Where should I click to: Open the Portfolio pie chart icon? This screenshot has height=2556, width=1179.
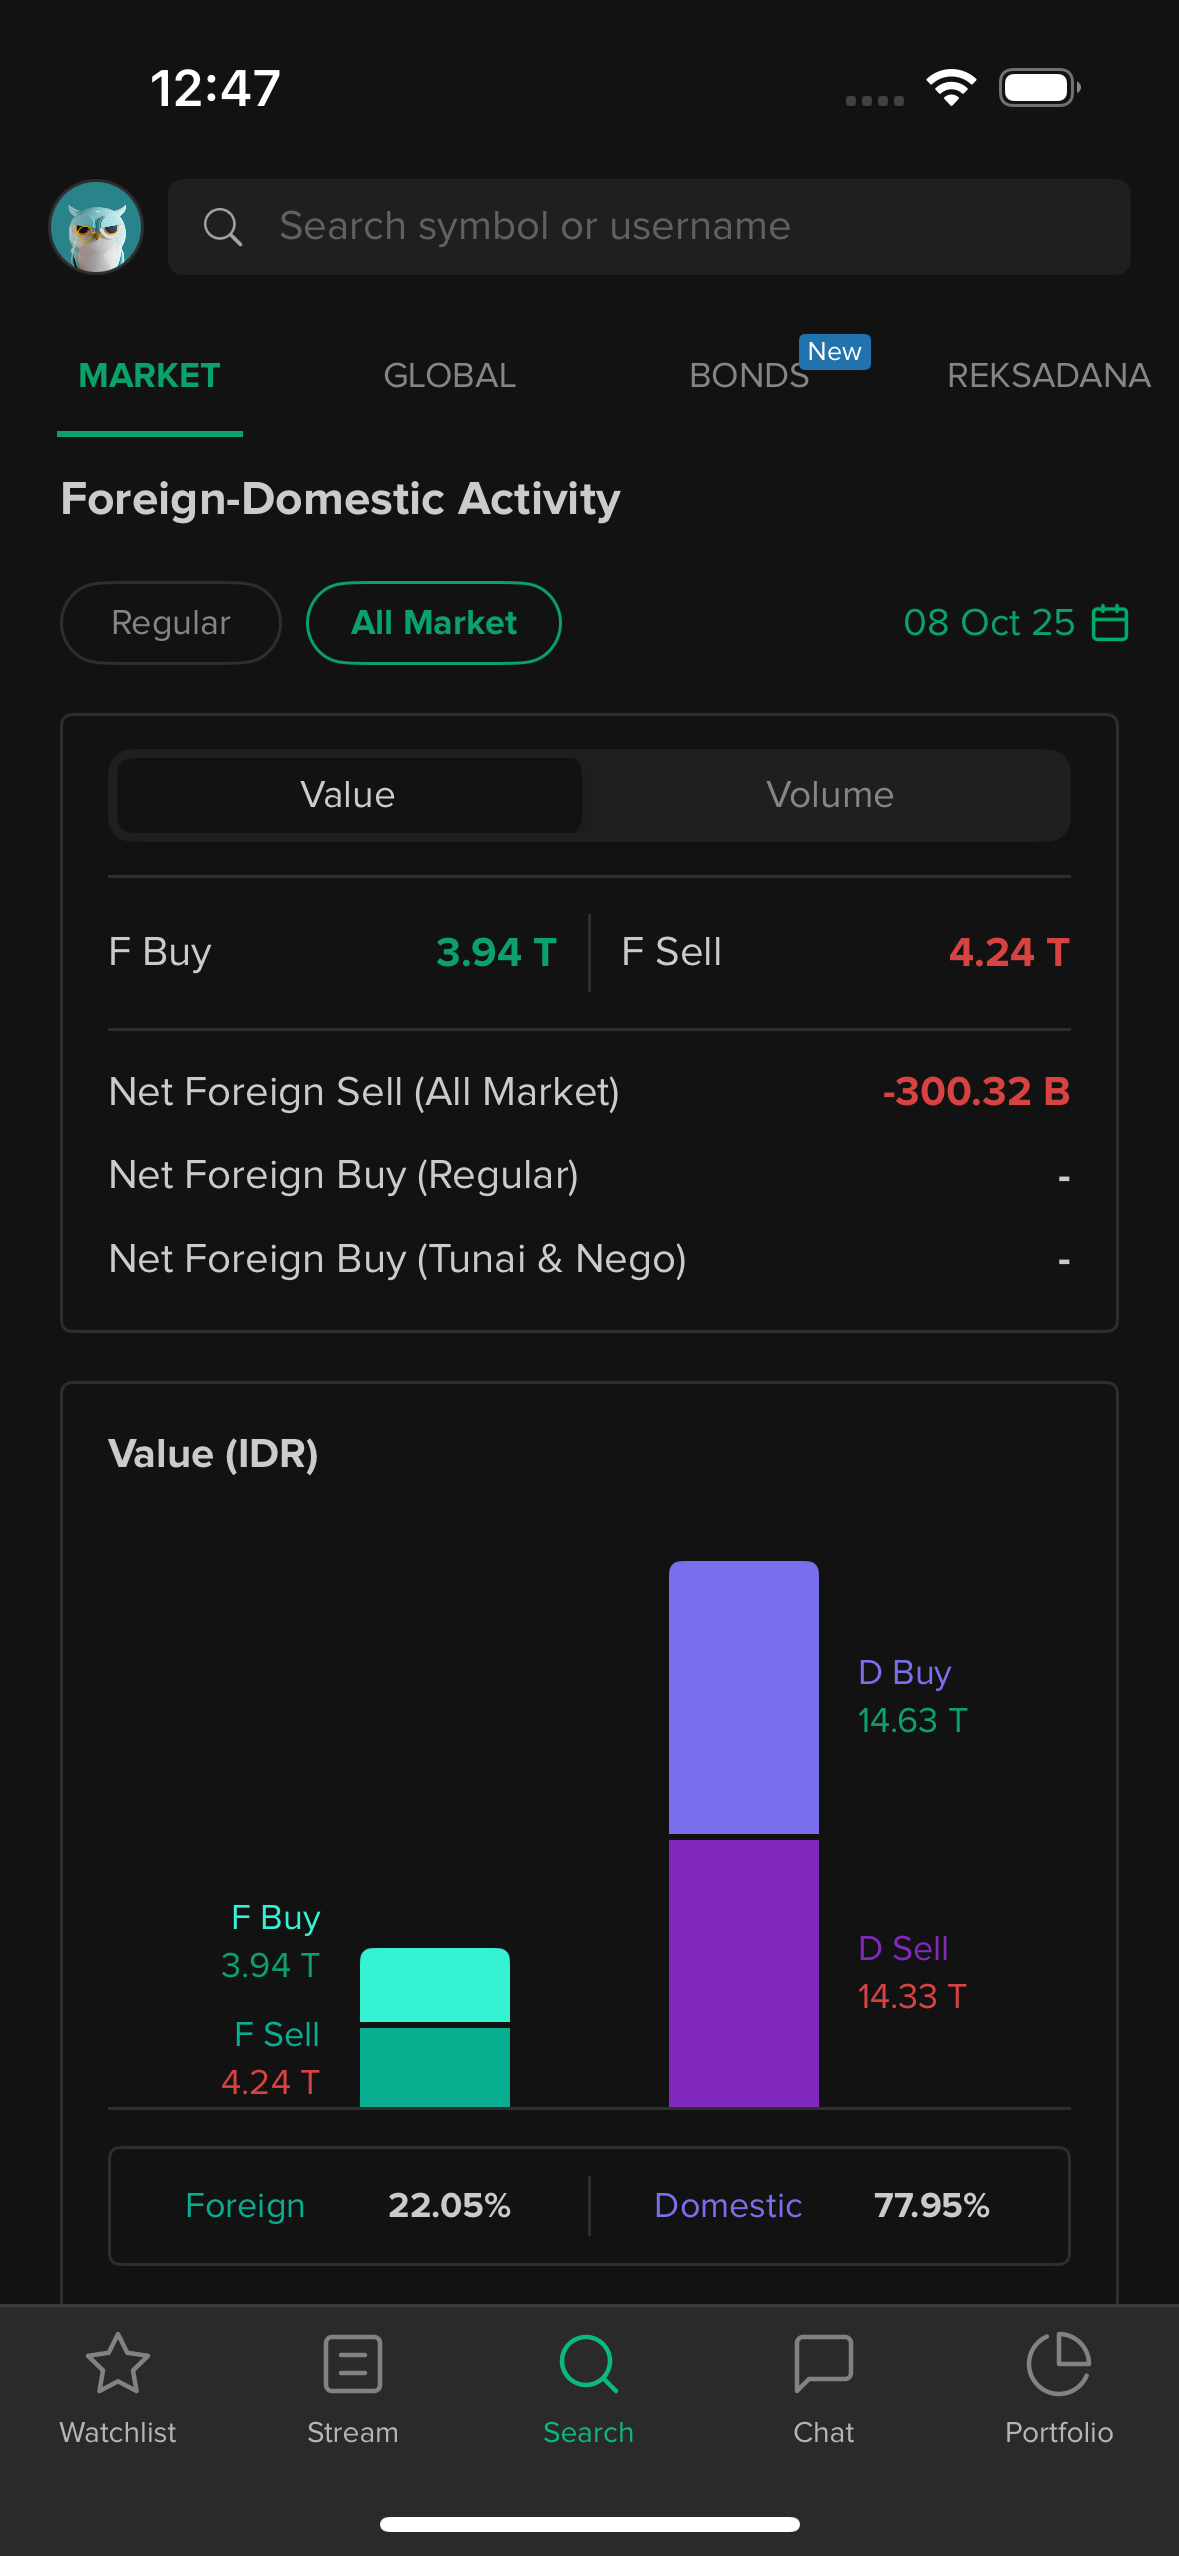click(1058, 2364)
